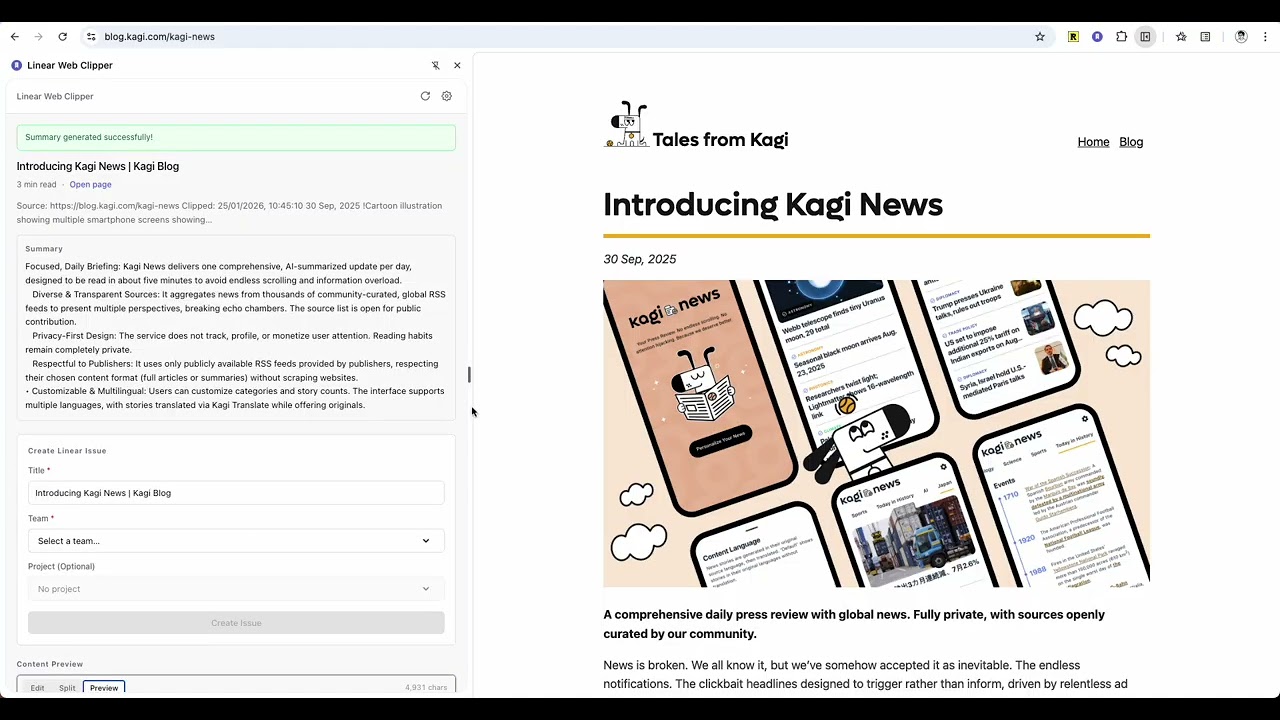Screen dimensions: 1280x720
Task: Switch to the Split content tab
Action: (x=67, y=688)
